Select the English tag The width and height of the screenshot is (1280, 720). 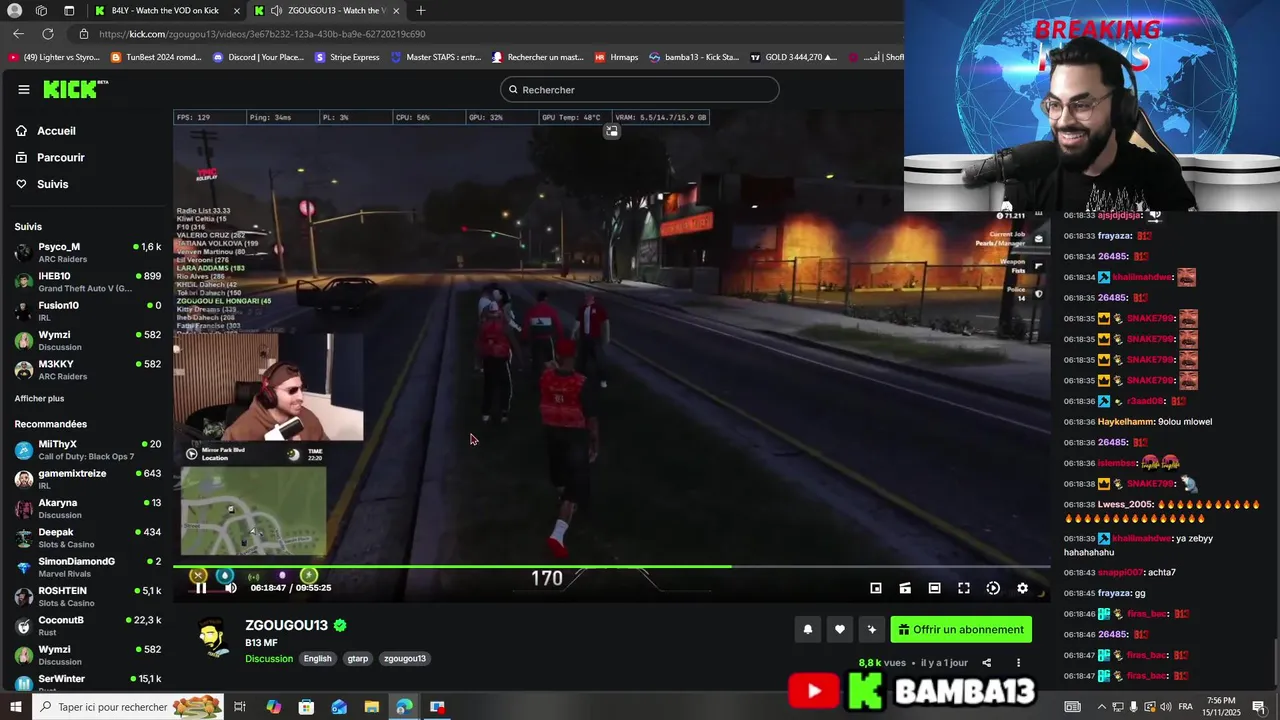317,658
